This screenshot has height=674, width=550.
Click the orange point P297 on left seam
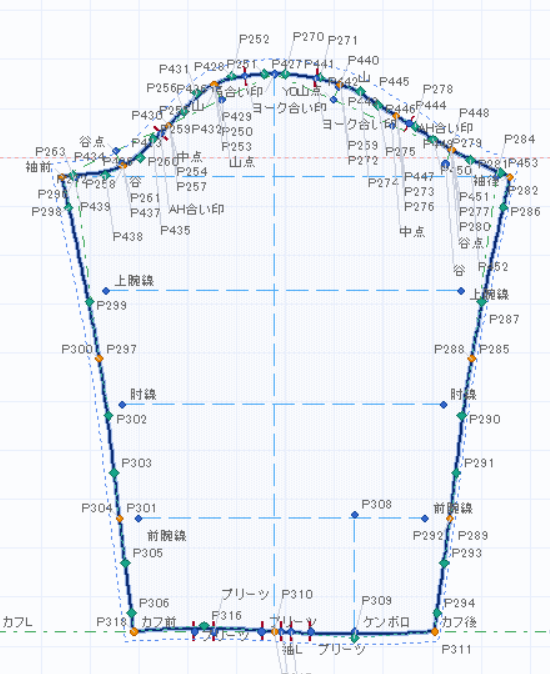pos(99,358)
